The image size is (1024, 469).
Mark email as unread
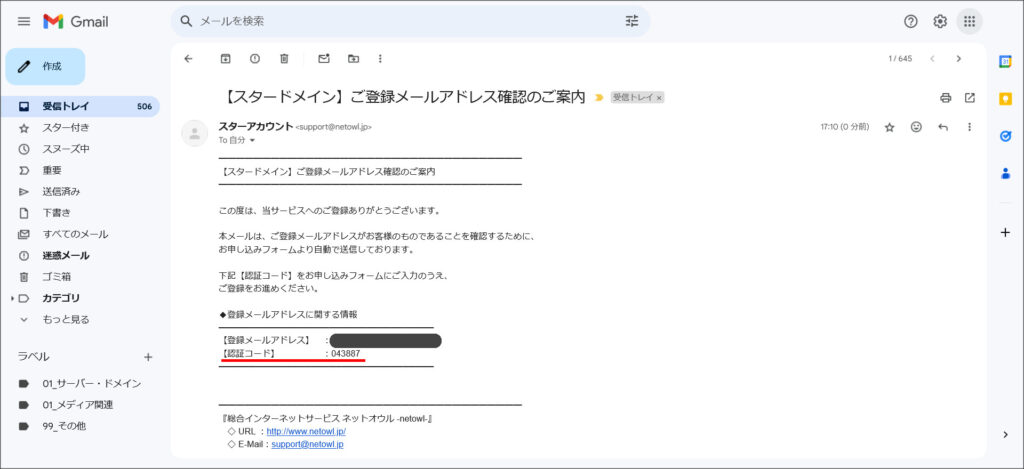[x=324, y=59]
